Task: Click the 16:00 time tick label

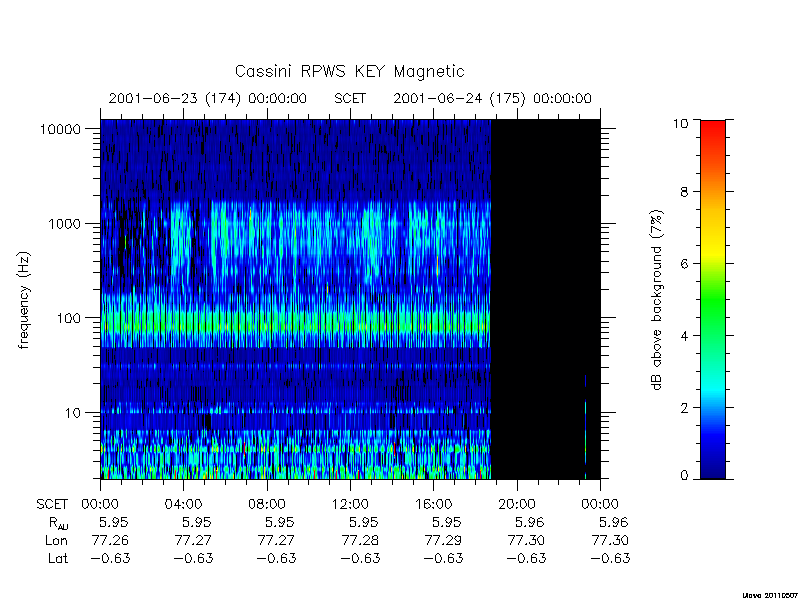Action: 433,505
